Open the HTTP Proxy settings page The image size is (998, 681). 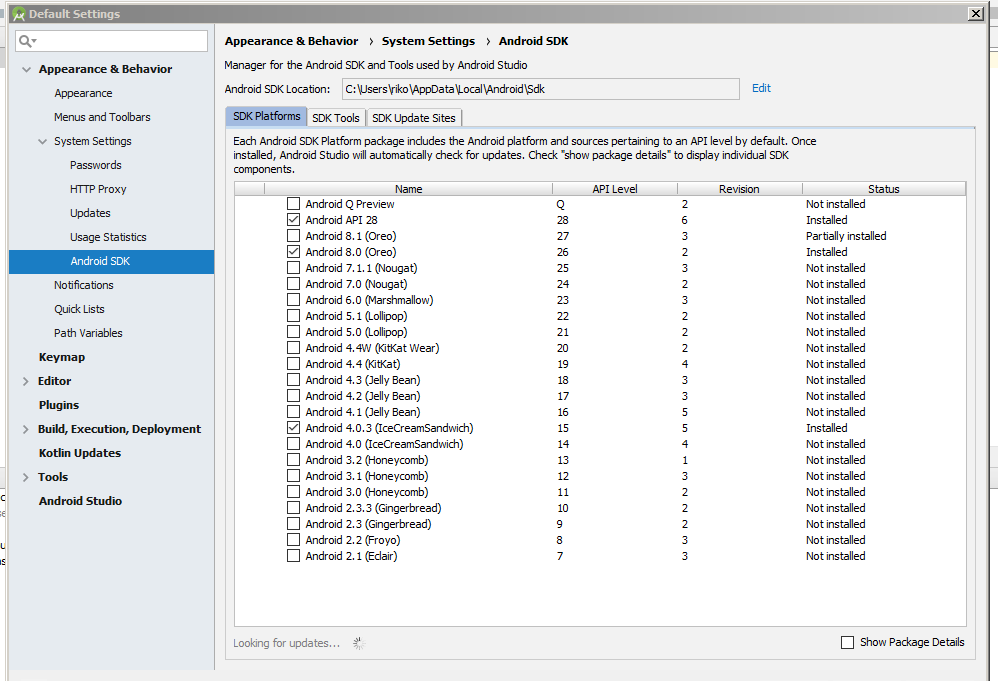(x=98, y=189)
